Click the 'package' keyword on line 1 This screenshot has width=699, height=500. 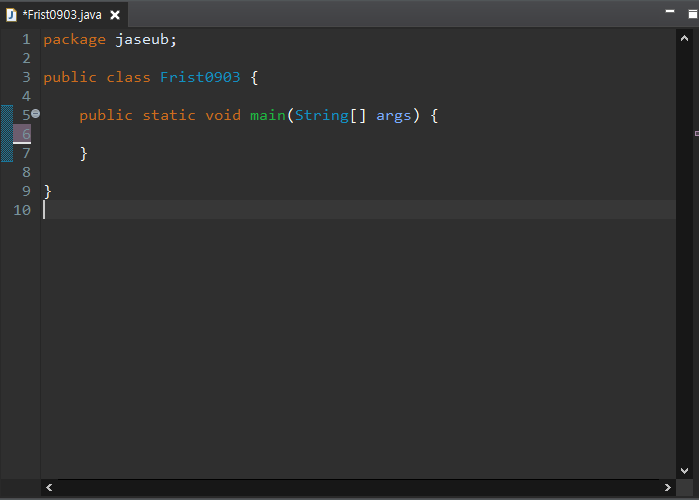pyautogui.click(x=74, y=40)
